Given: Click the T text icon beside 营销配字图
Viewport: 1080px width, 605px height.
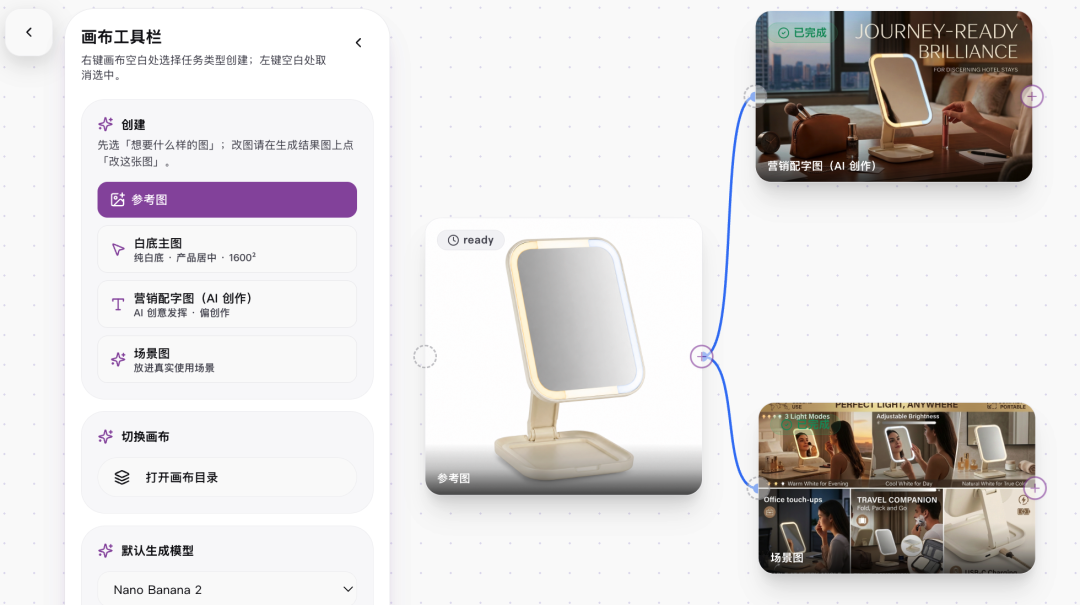Looking at the screenshot, I should [118, 305].
